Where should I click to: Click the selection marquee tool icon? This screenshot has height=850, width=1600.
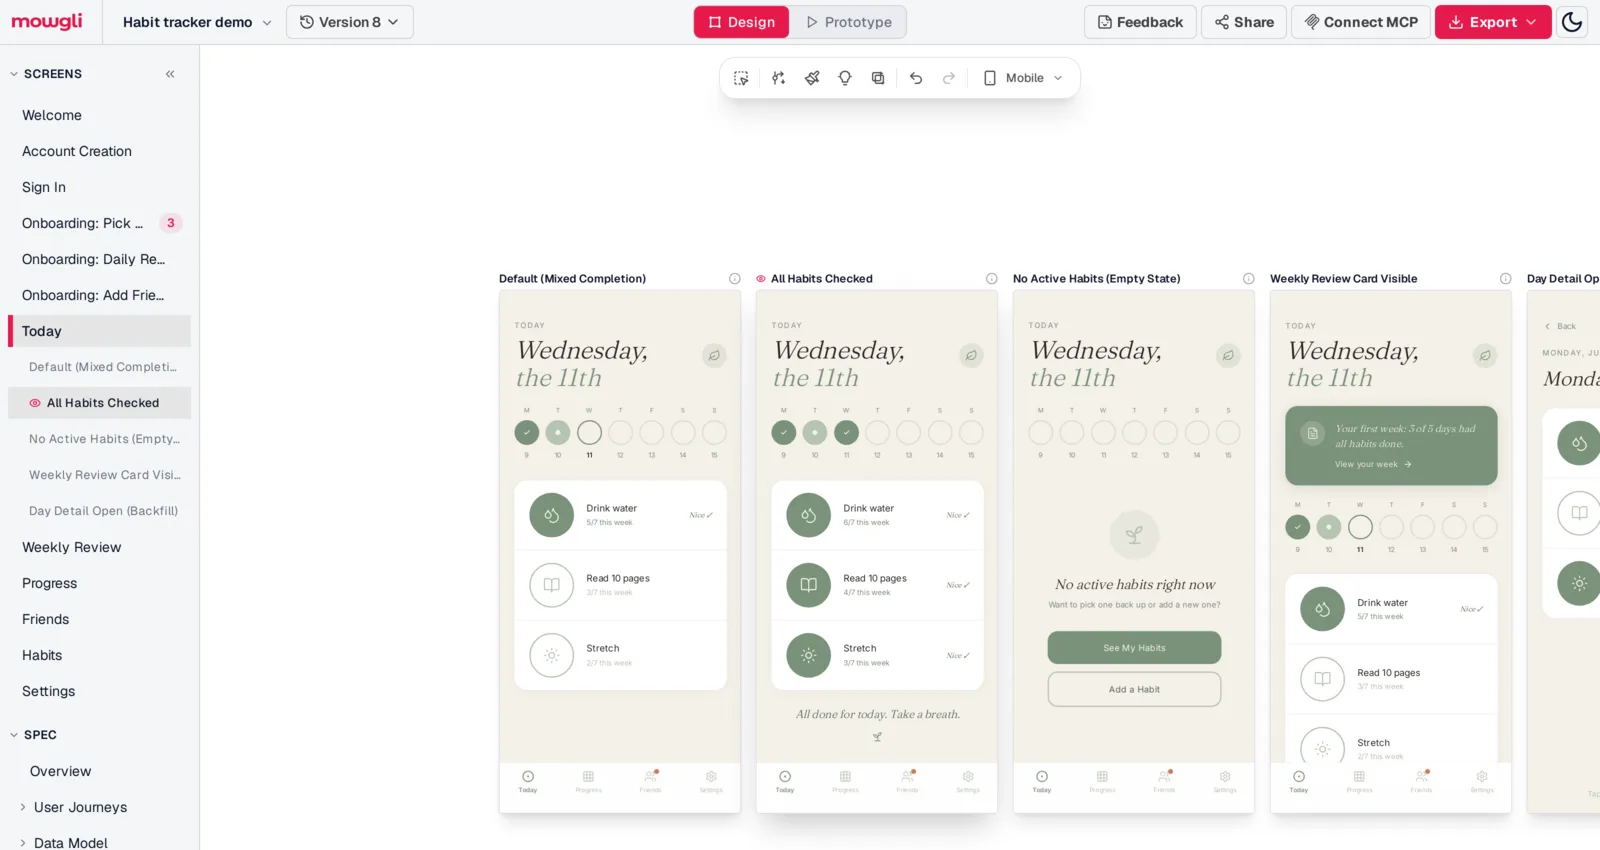(741, 78)
